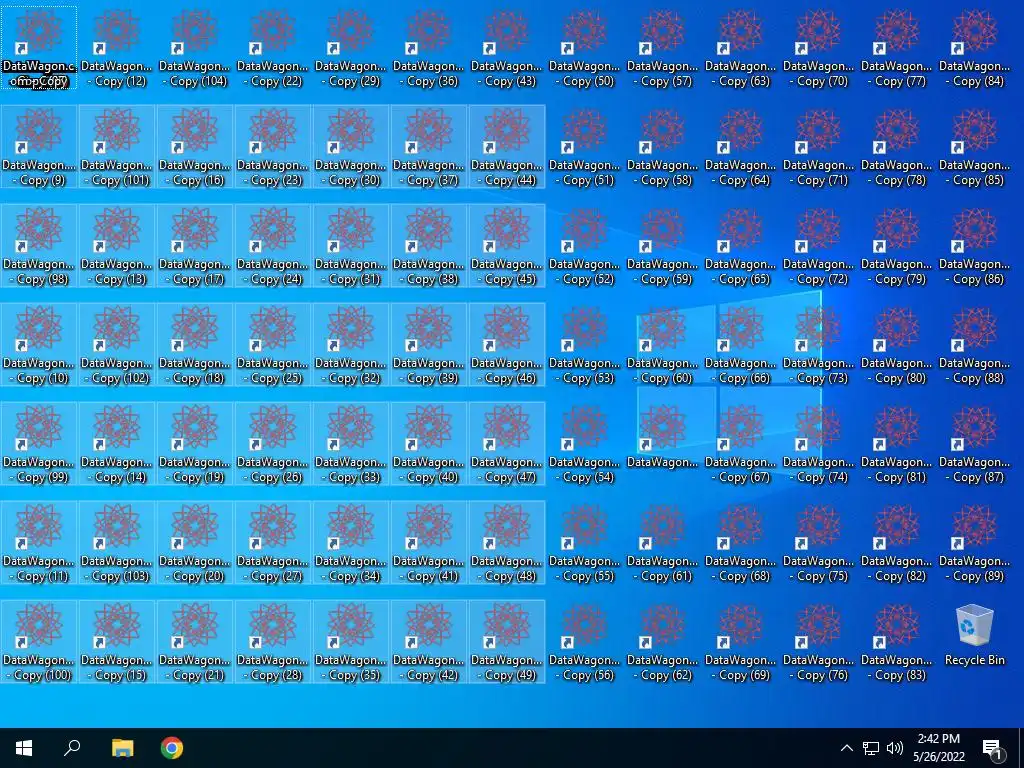Open File Explorer from taskbar

[122, 748]
